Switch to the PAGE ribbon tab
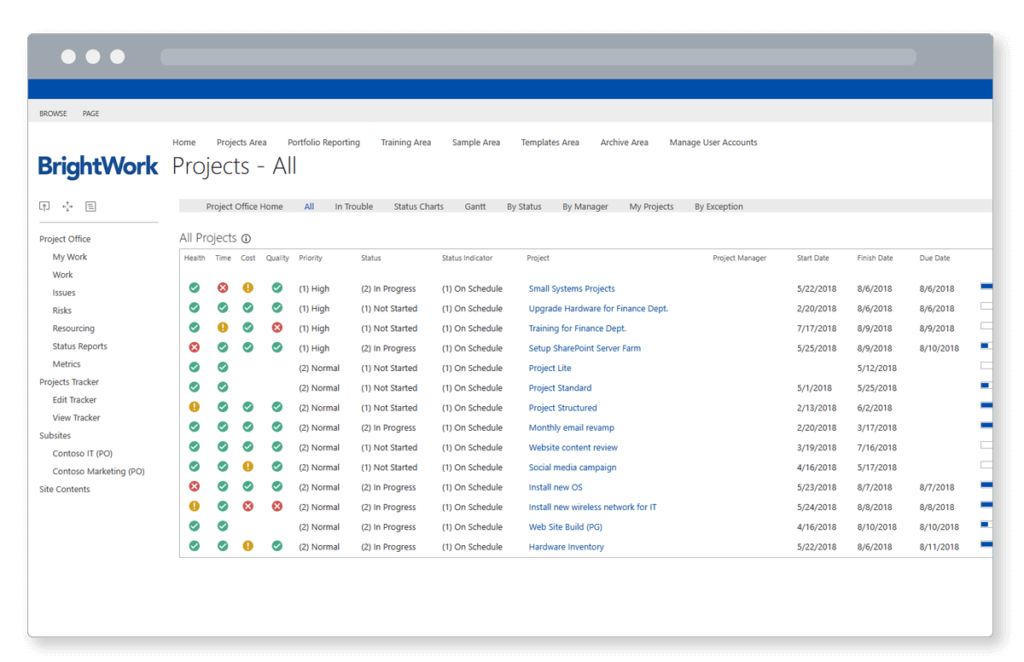This screenshot has width=1024, height=662. [90, 113]
